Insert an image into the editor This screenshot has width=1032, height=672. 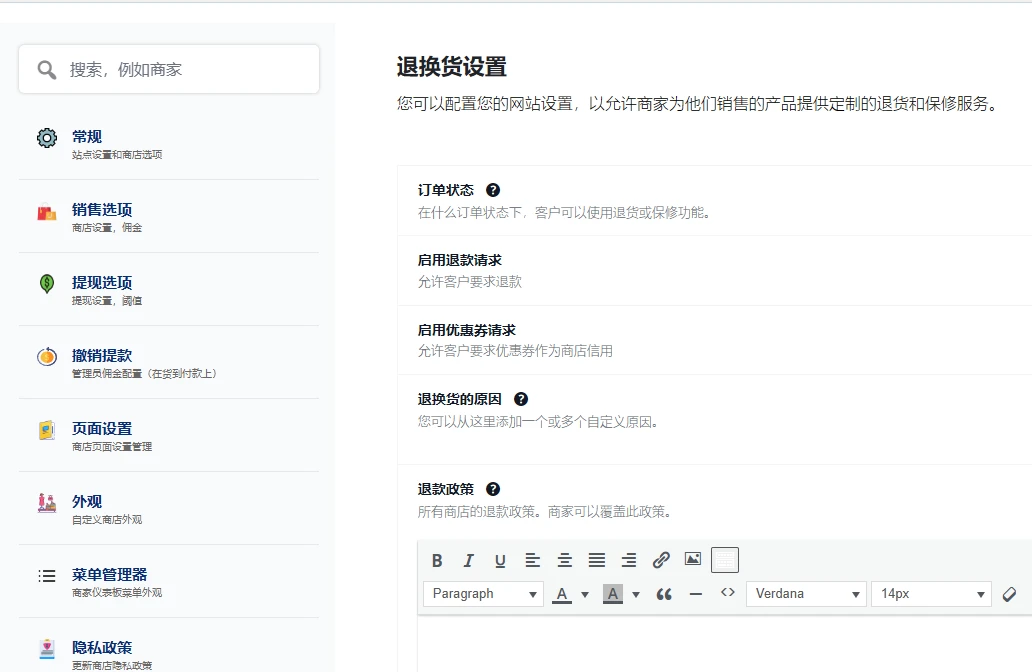(x=692, y=559)
